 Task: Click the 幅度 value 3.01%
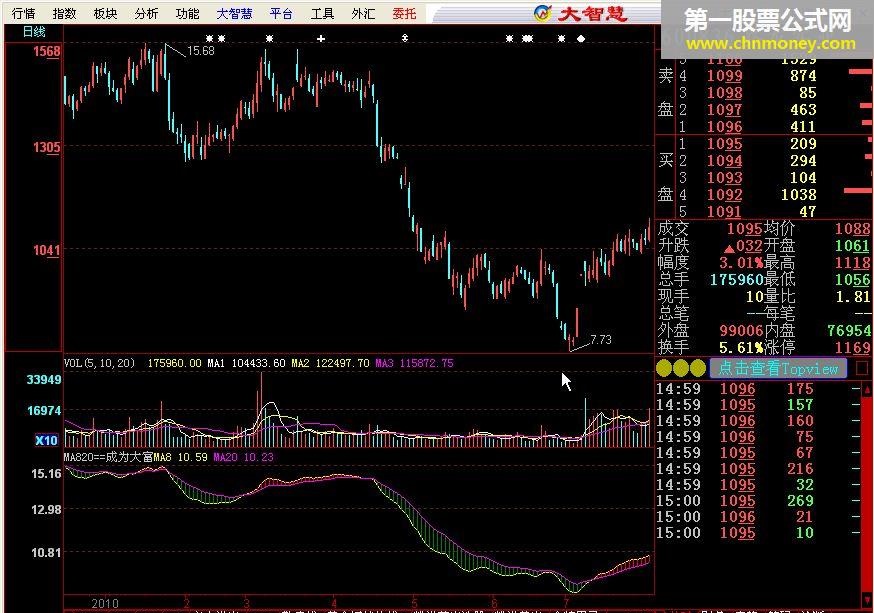[x=741, y=262]
